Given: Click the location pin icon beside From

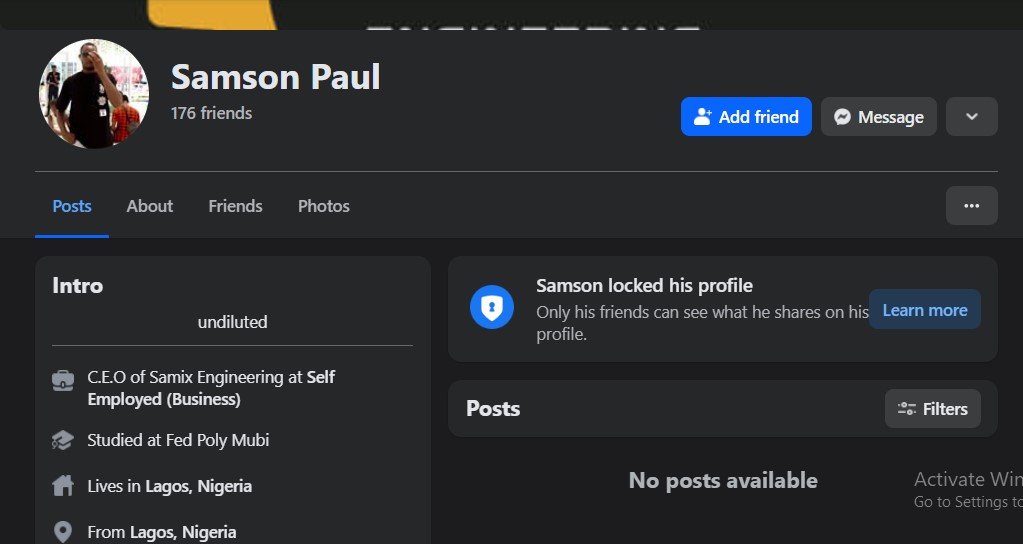Looking at the screenshot, I should coord(63,532).
